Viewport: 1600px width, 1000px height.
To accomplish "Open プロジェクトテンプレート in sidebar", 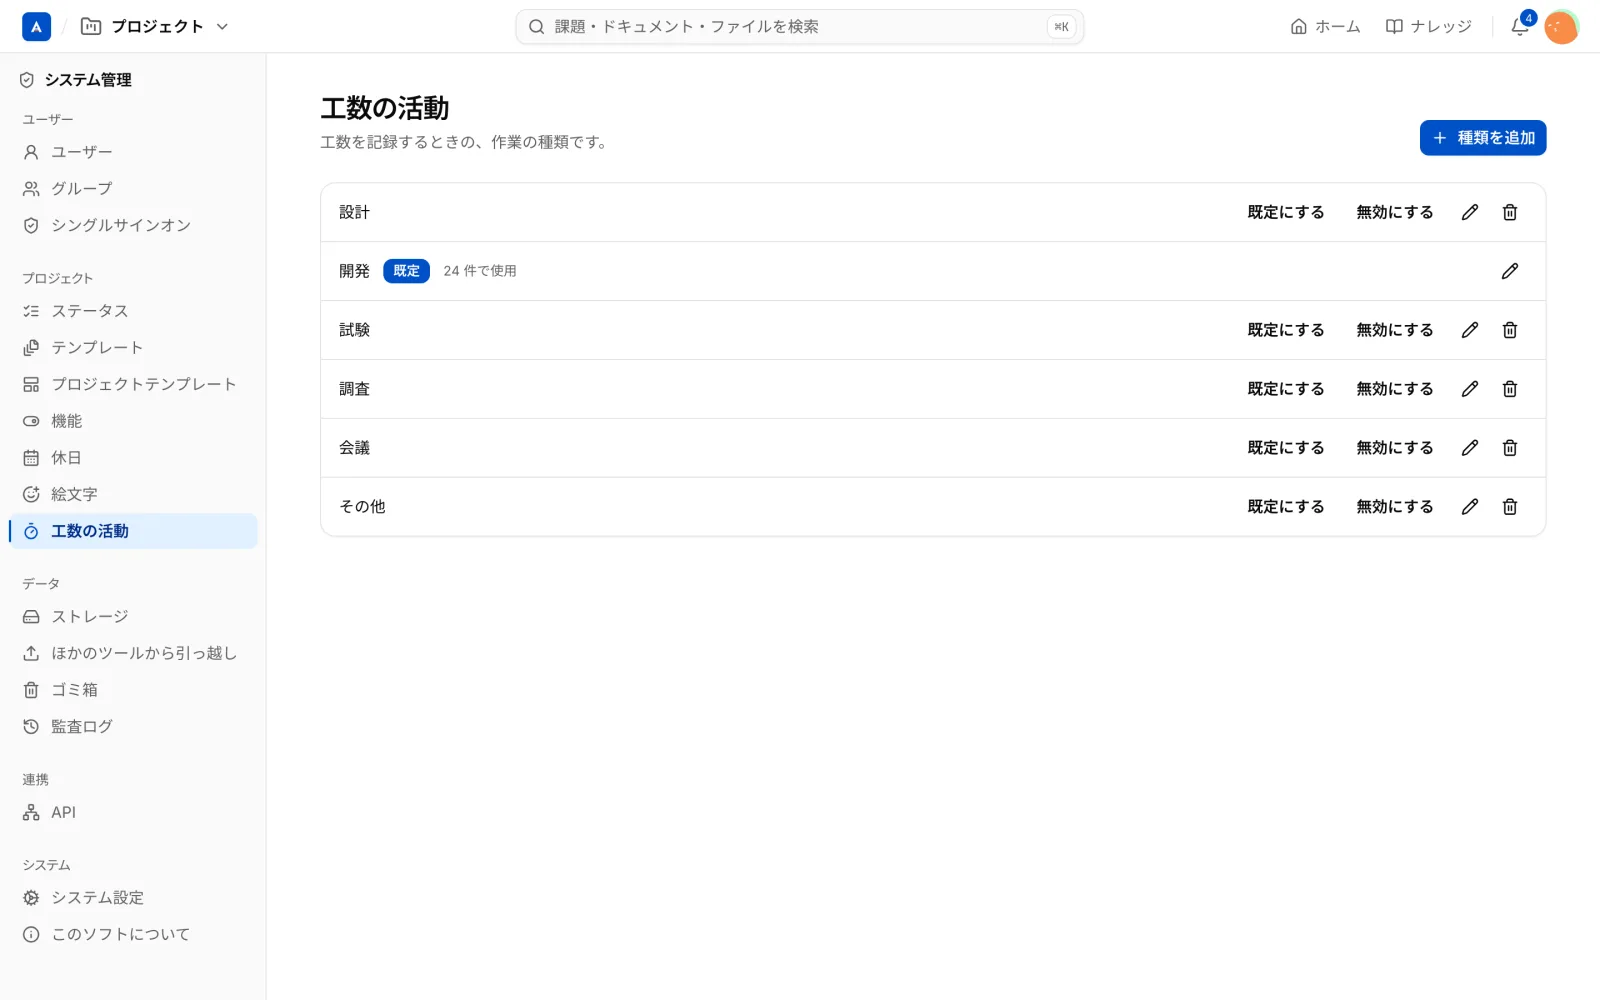I will coord(133,385).
